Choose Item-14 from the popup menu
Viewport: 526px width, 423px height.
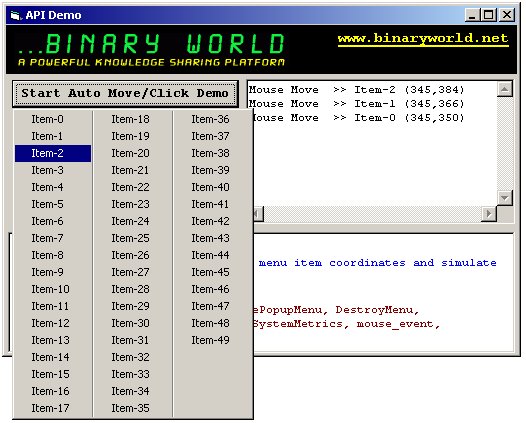(53, 357)
